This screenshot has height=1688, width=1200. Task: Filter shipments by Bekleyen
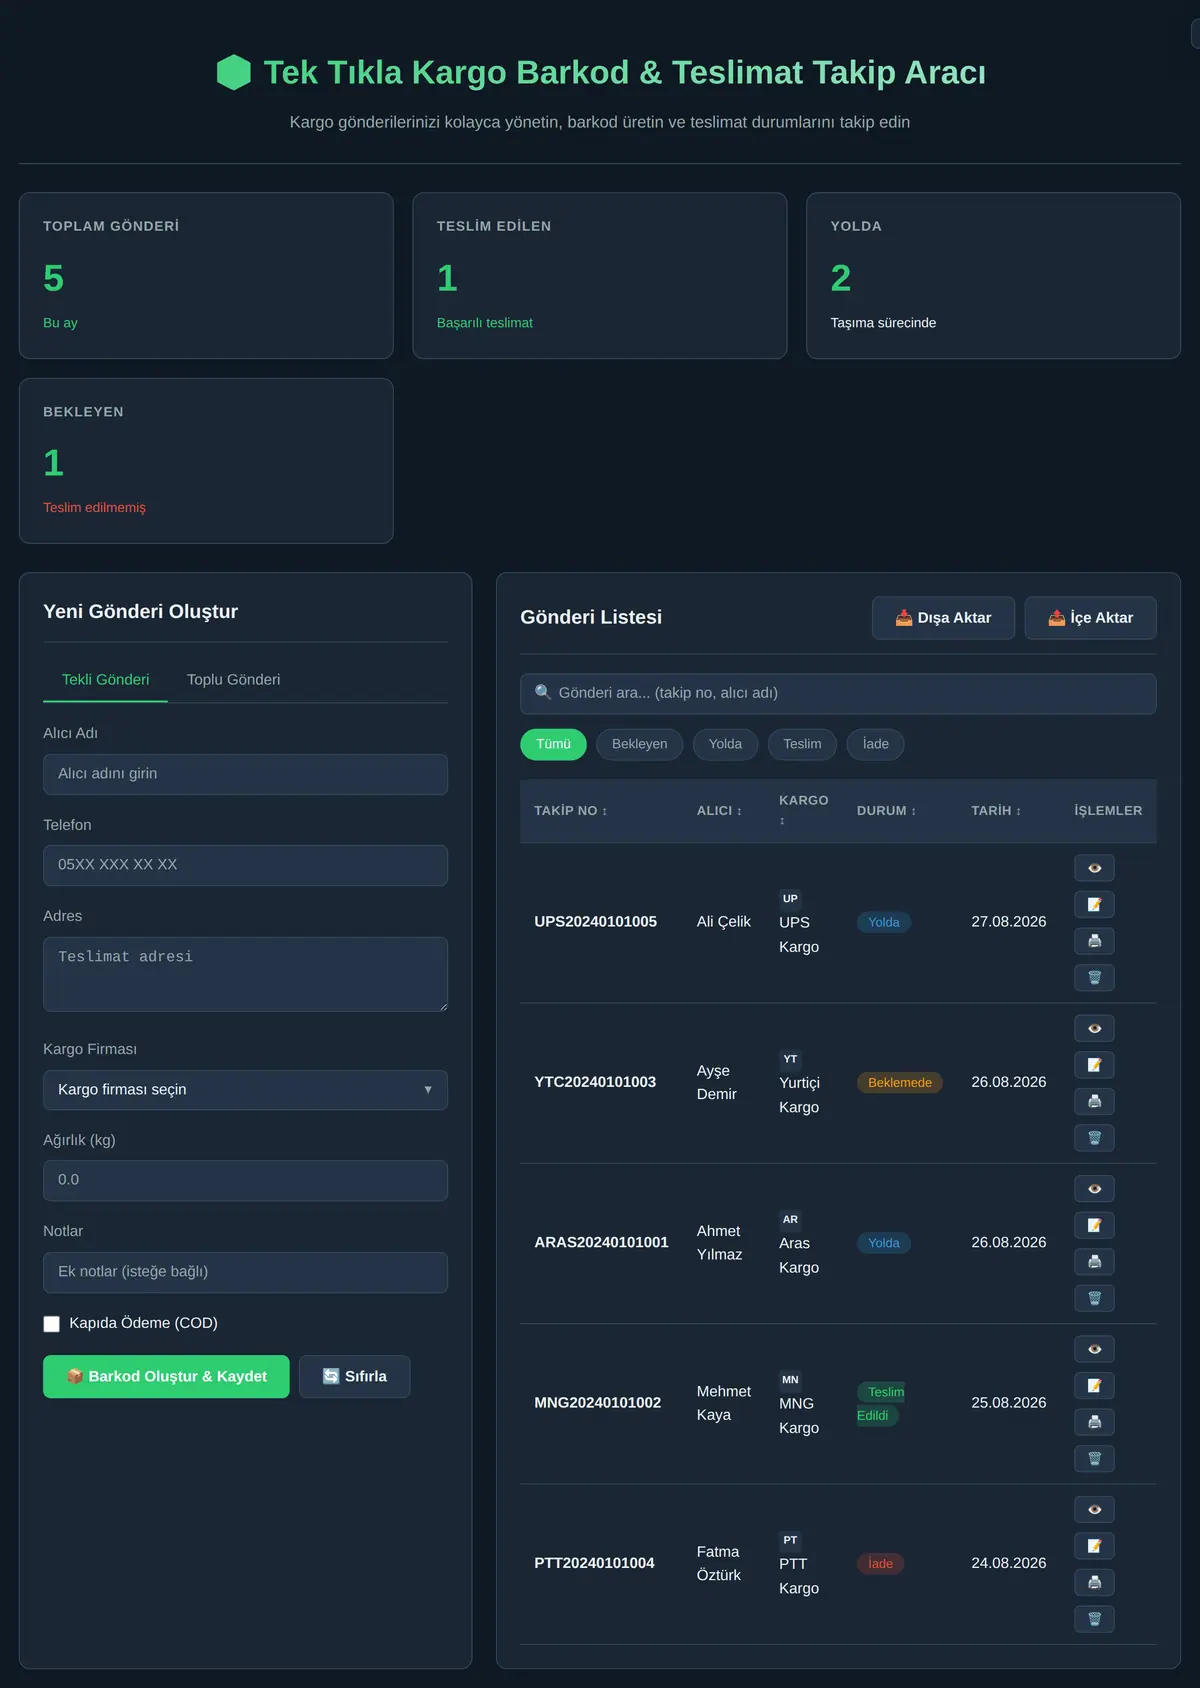639,744
